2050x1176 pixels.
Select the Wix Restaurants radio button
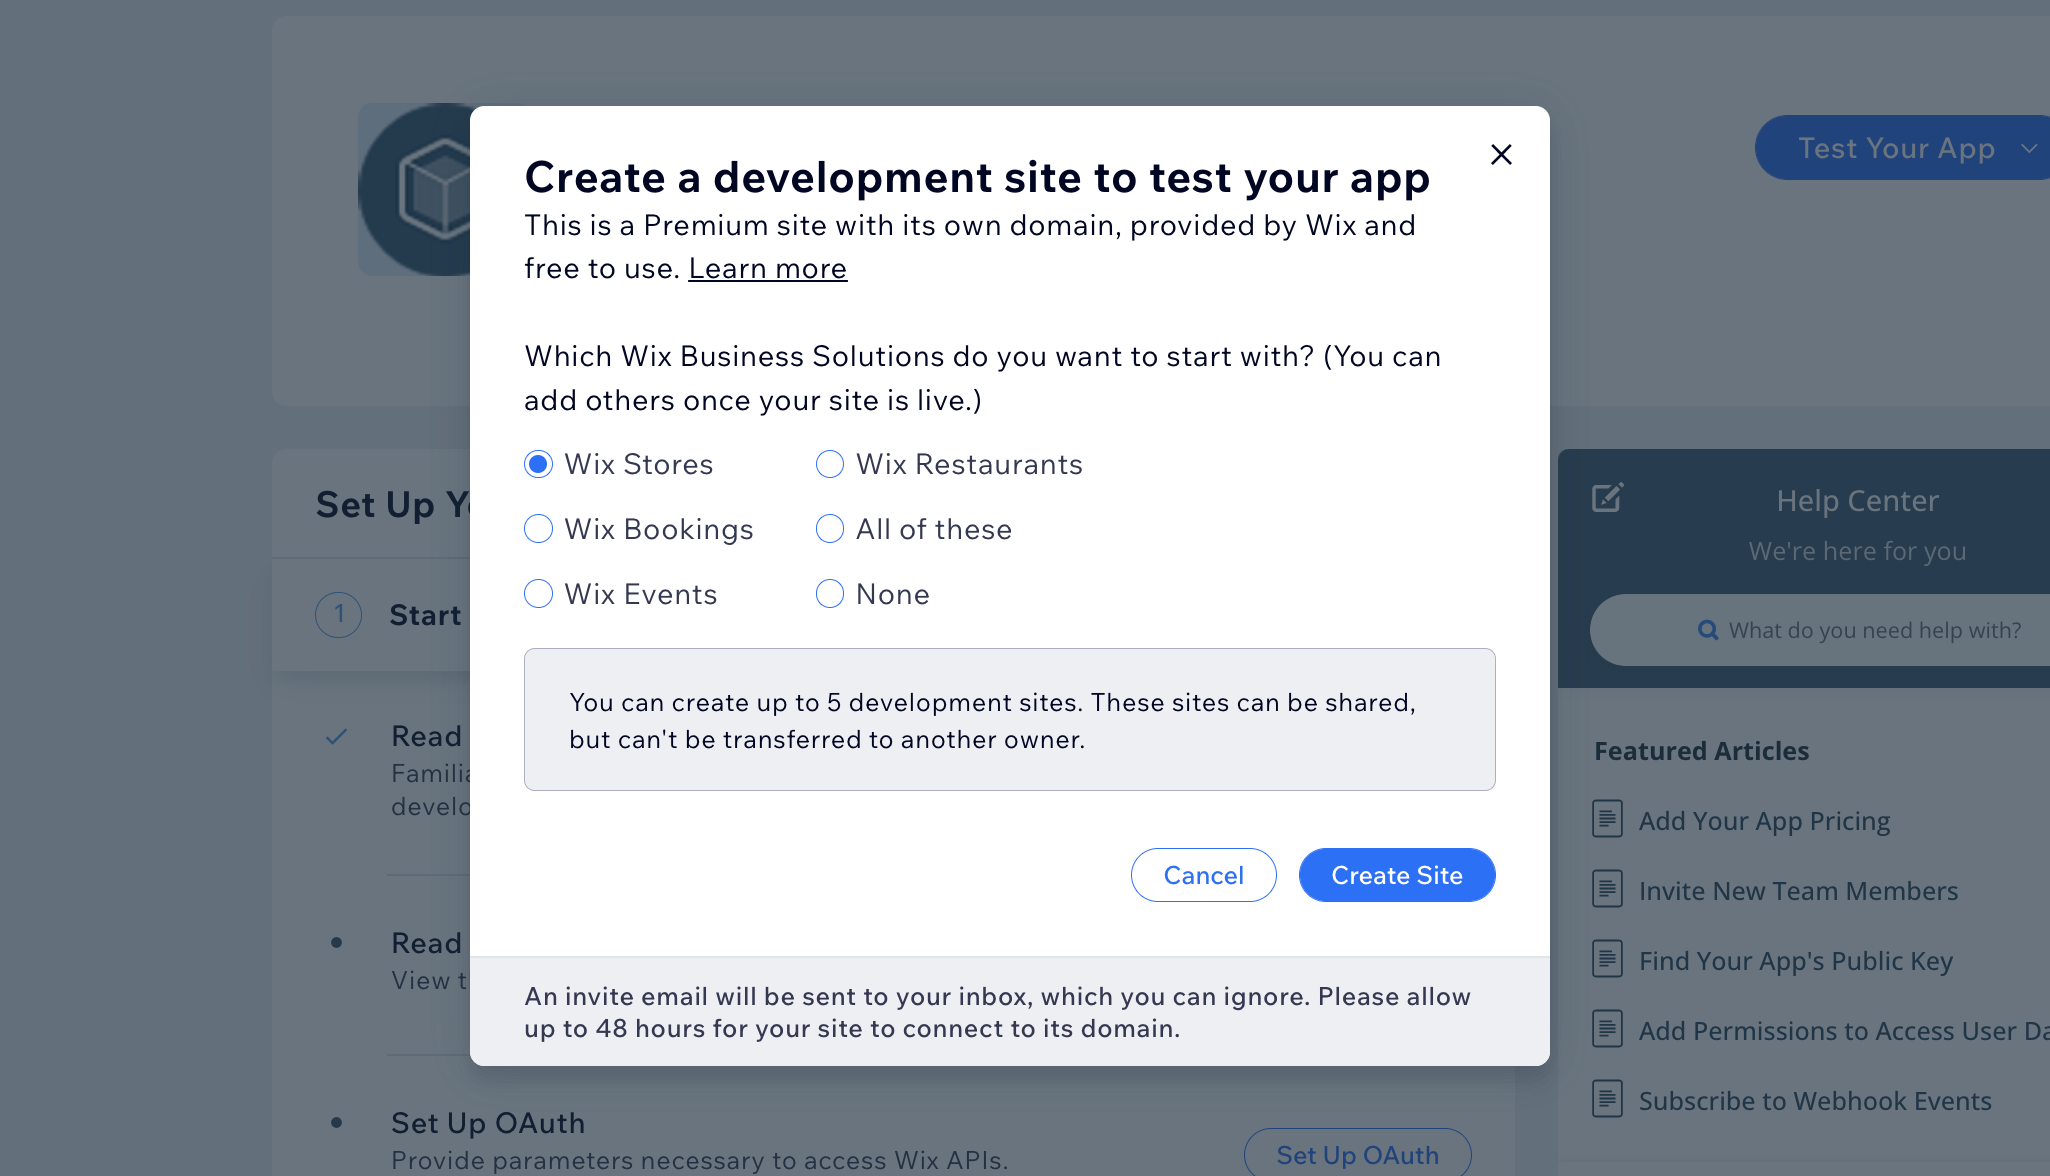coord(830,464)
